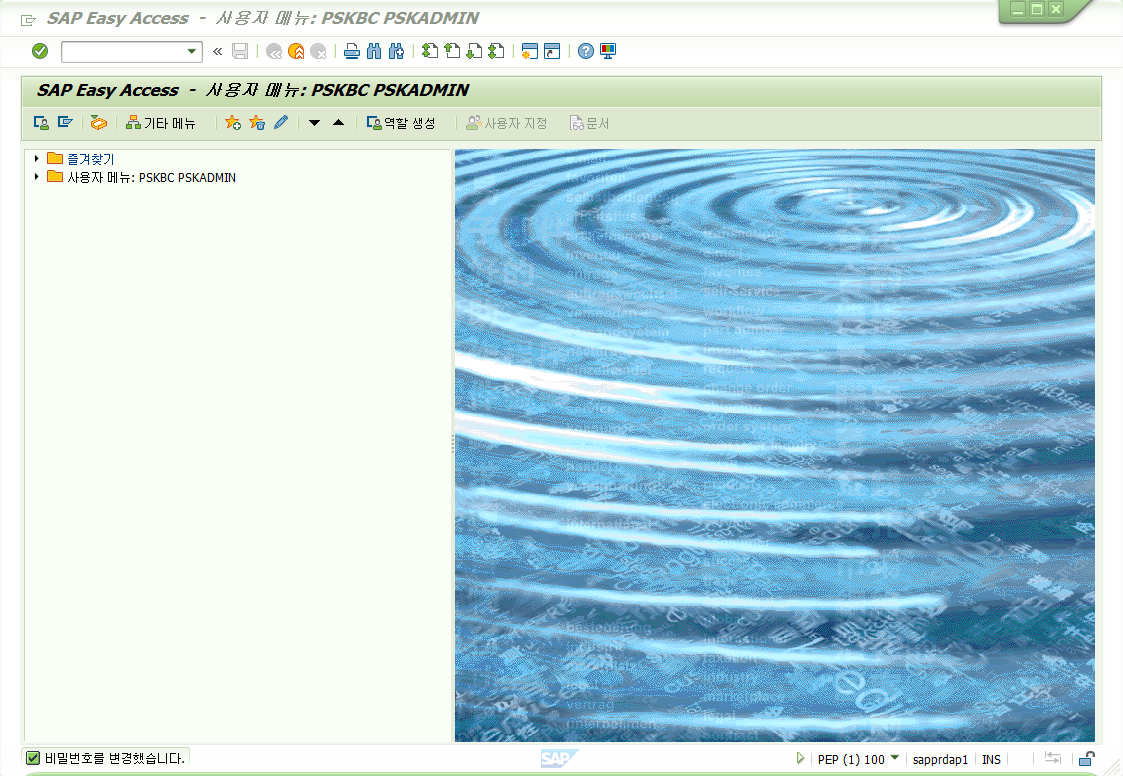Toggle the lock icon in status bar

pyautogui.click(x=1086, y=759)
